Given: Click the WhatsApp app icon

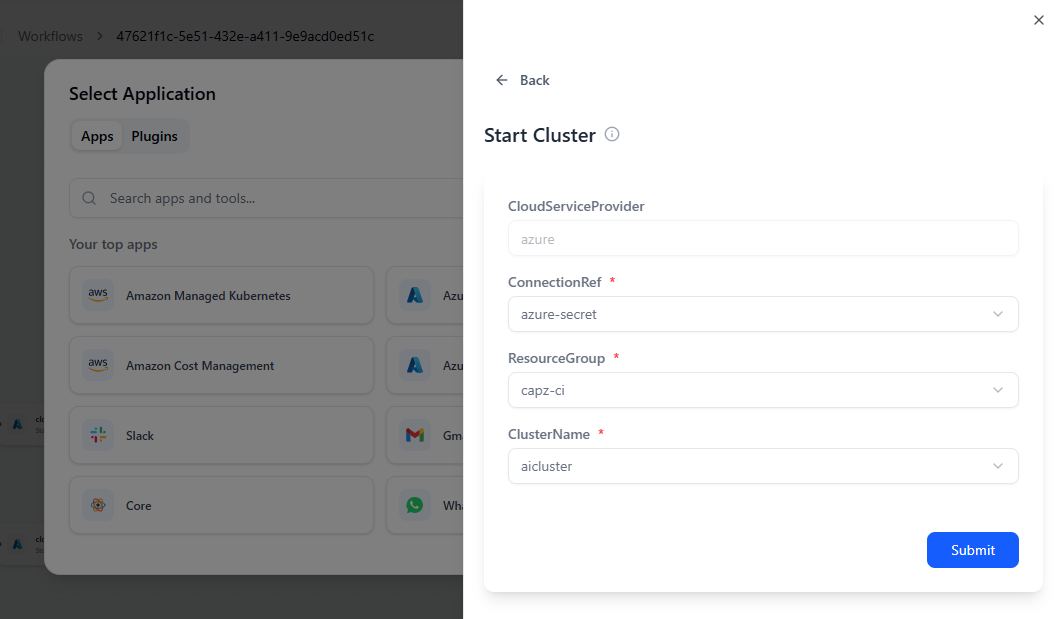Looking at the screenshot, I should coord(415,505).
